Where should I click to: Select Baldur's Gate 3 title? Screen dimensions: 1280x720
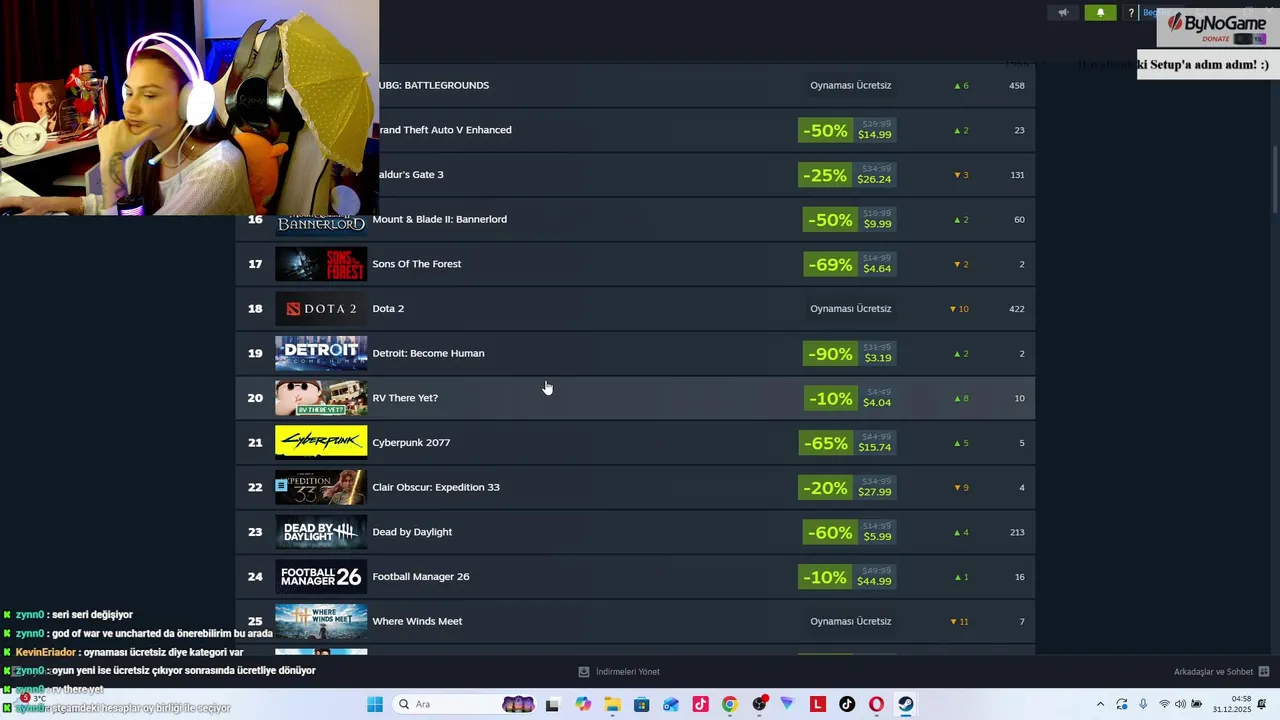pyautogui.click(x=411, y=174)
